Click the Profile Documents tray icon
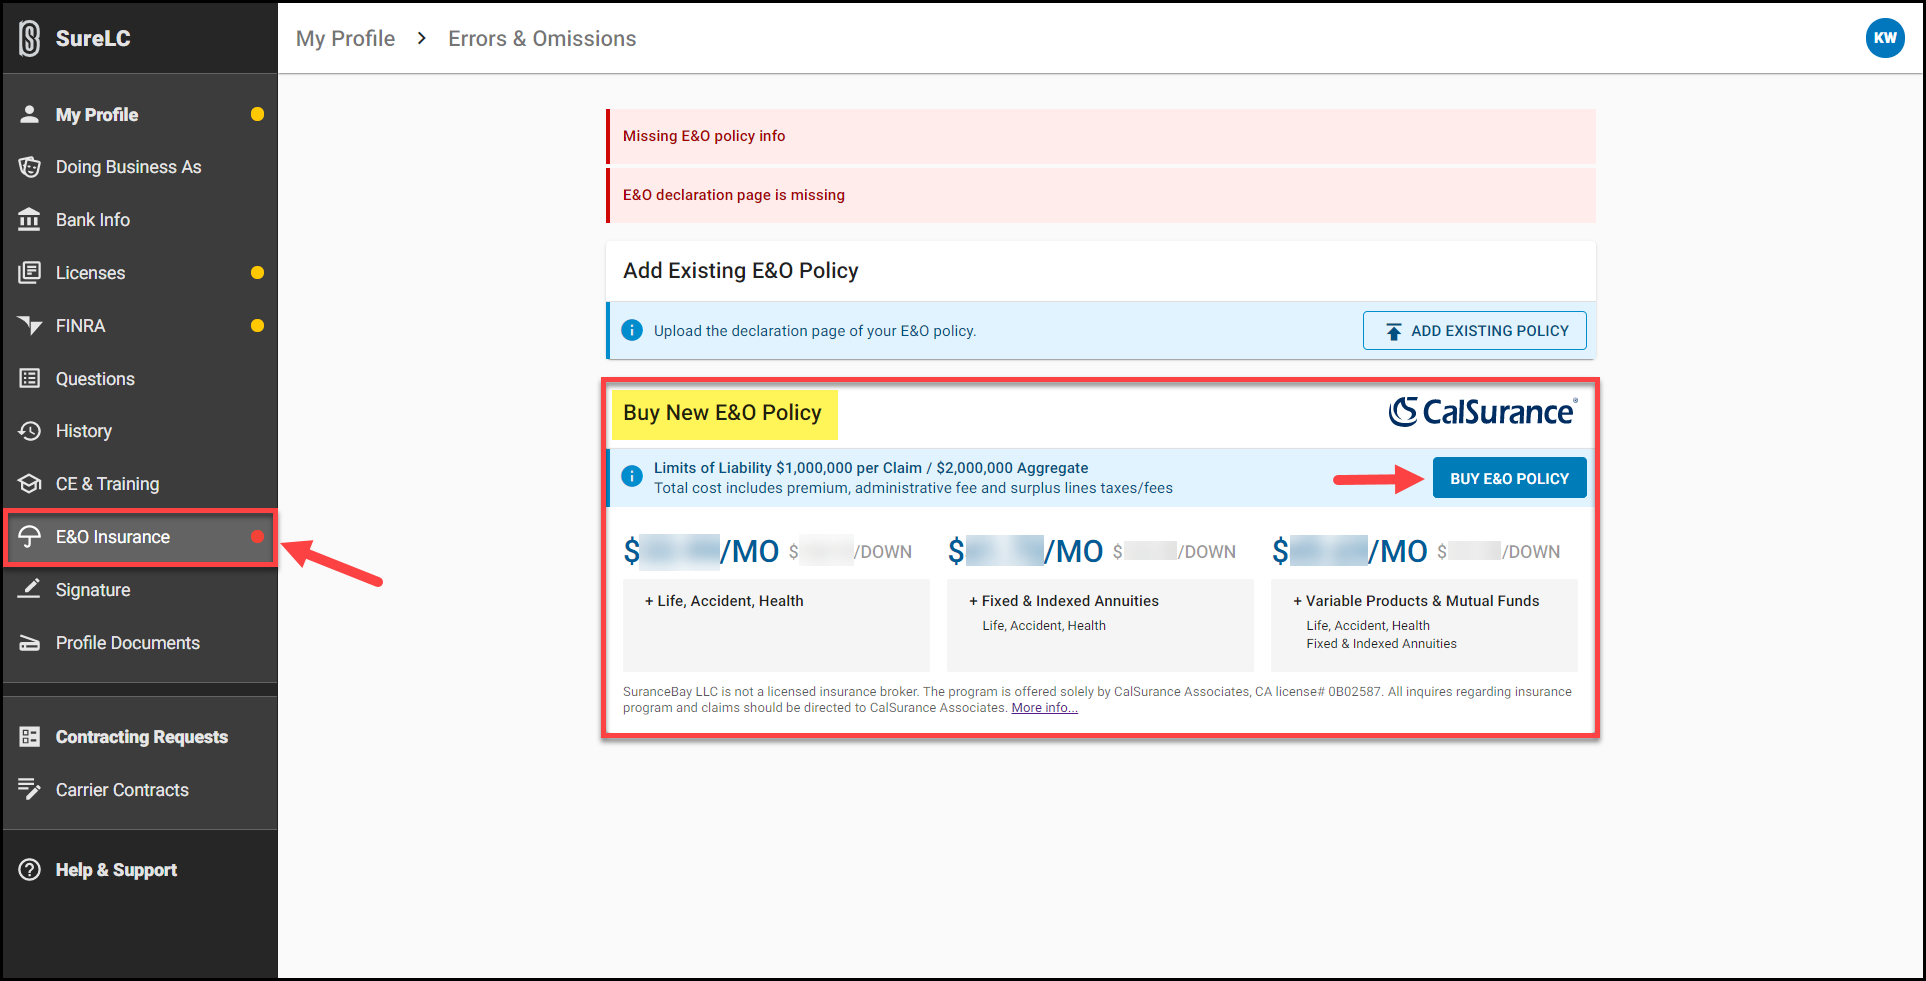Image resolution: width=1926 pixels, height=981 pixels. click(30, 643)
